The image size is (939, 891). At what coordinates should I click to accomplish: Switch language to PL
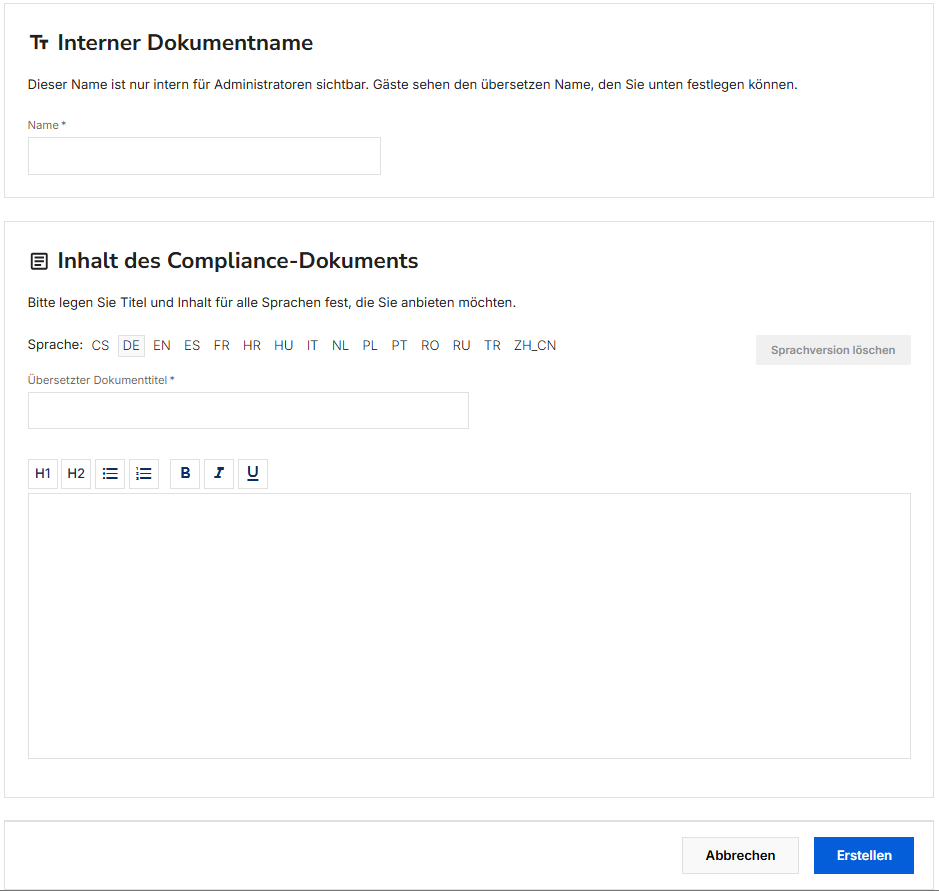(370, 346)
